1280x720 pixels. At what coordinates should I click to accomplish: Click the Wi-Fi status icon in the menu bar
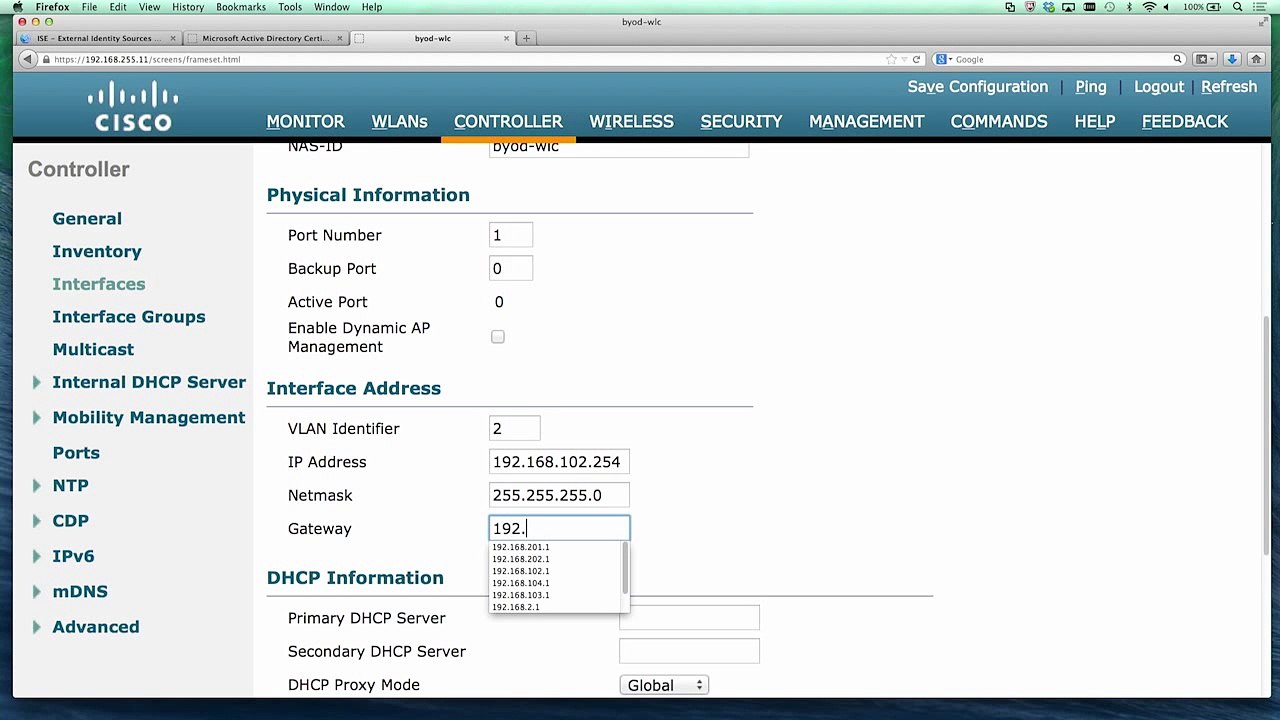(x=1149, y=7)
